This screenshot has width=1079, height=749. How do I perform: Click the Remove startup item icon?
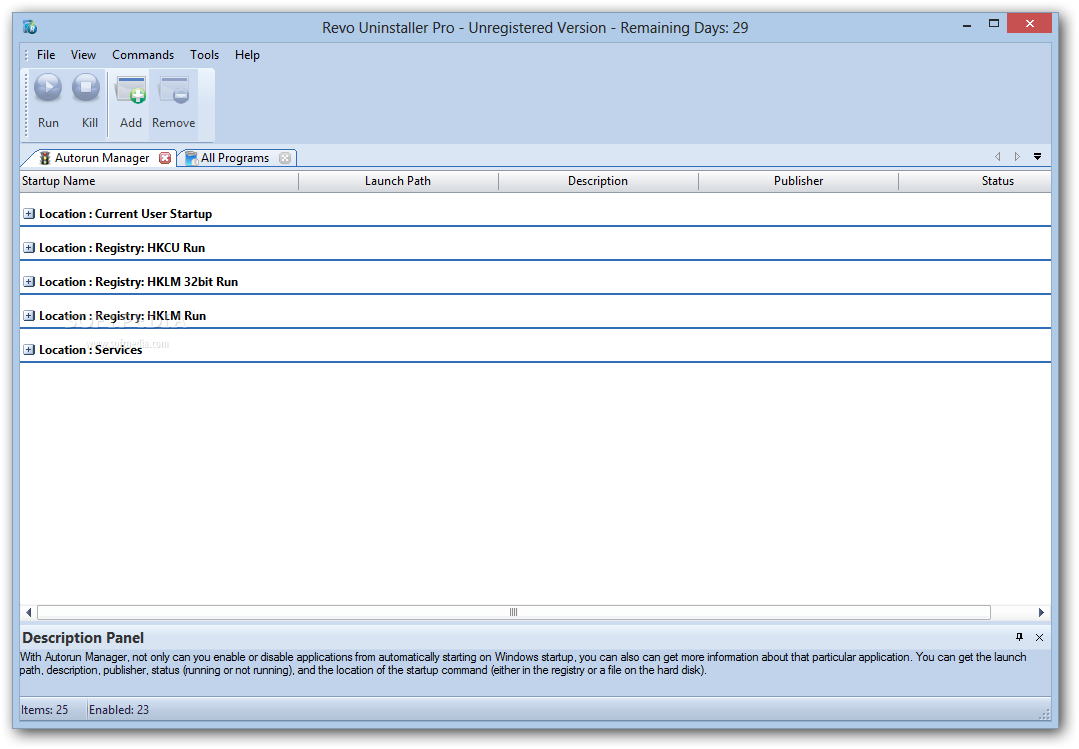point(173,89)
